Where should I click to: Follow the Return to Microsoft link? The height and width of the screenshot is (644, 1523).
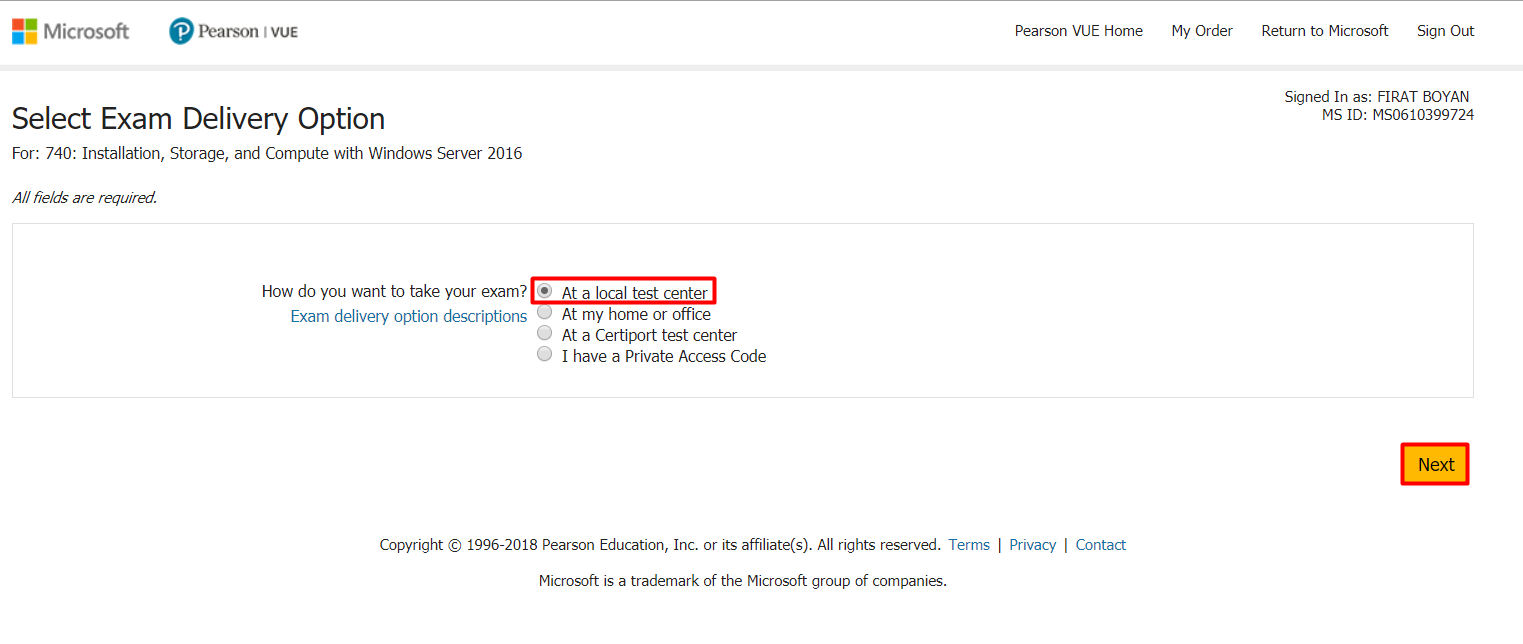pyautogui.click(x=1325, y=31)
